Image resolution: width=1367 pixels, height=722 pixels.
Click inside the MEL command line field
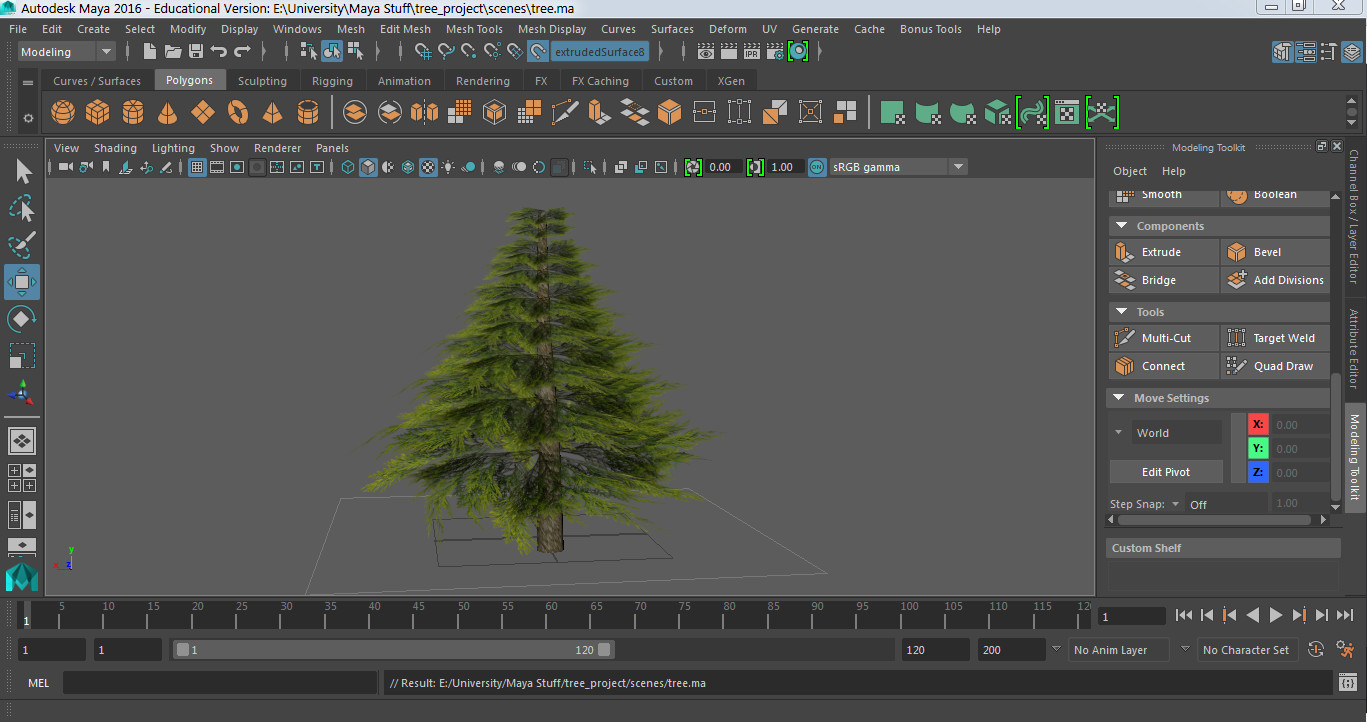coord(220,682)
